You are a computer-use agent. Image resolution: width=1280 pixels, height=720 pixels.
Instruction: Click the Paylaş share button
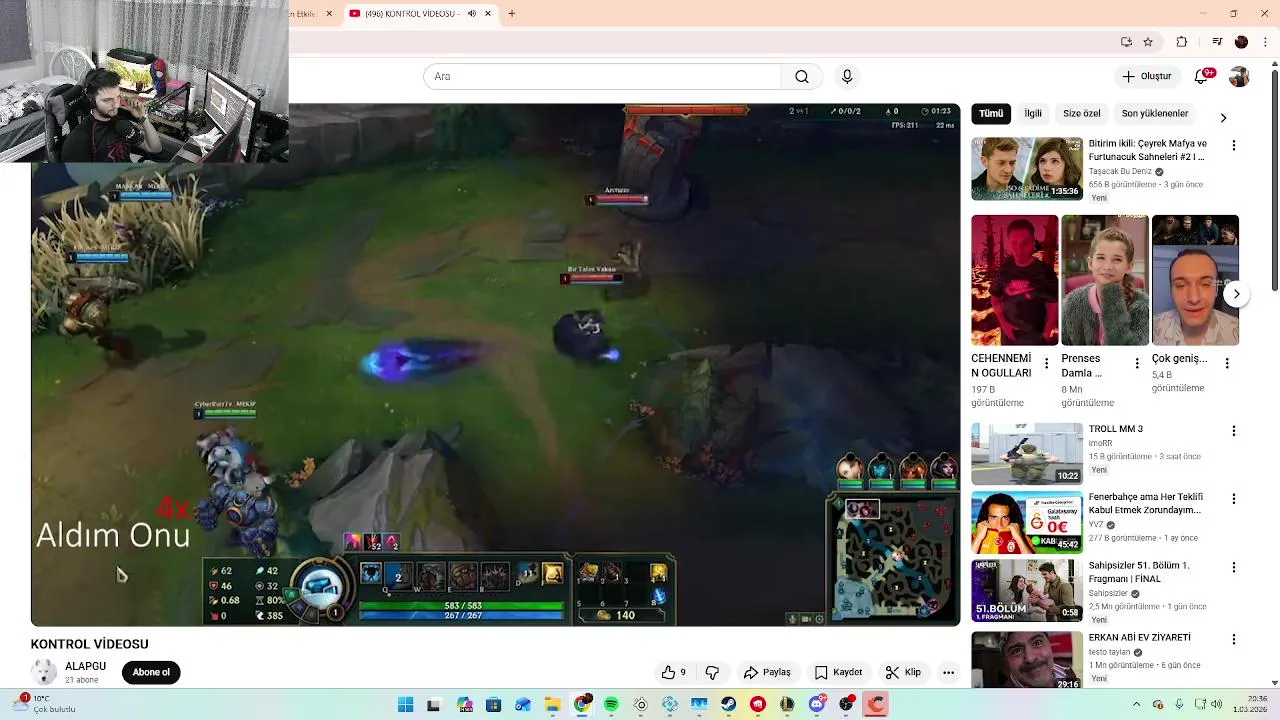tap(767, 672)
